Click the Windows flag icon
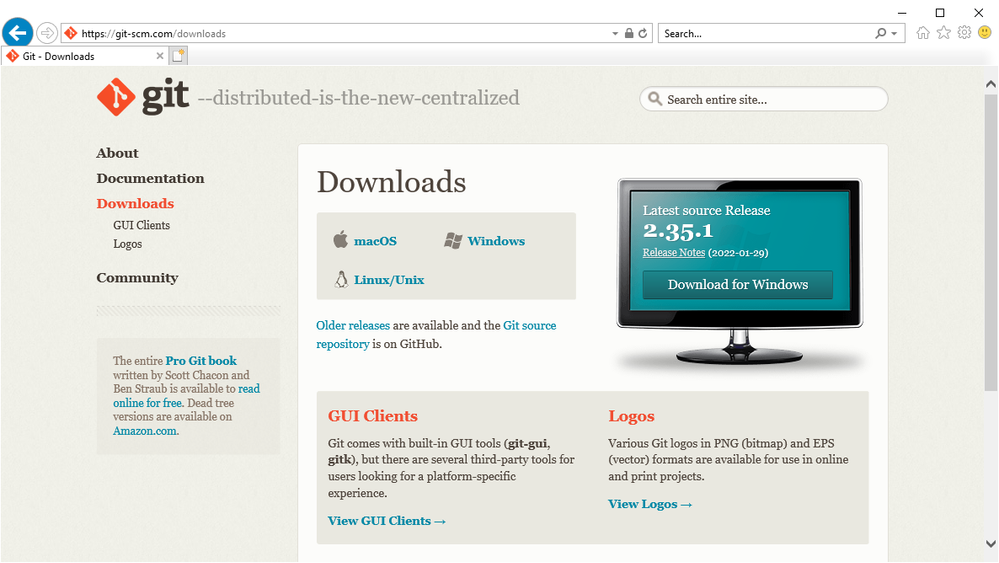The image size is (999, 563). click(x=453, y=241)
